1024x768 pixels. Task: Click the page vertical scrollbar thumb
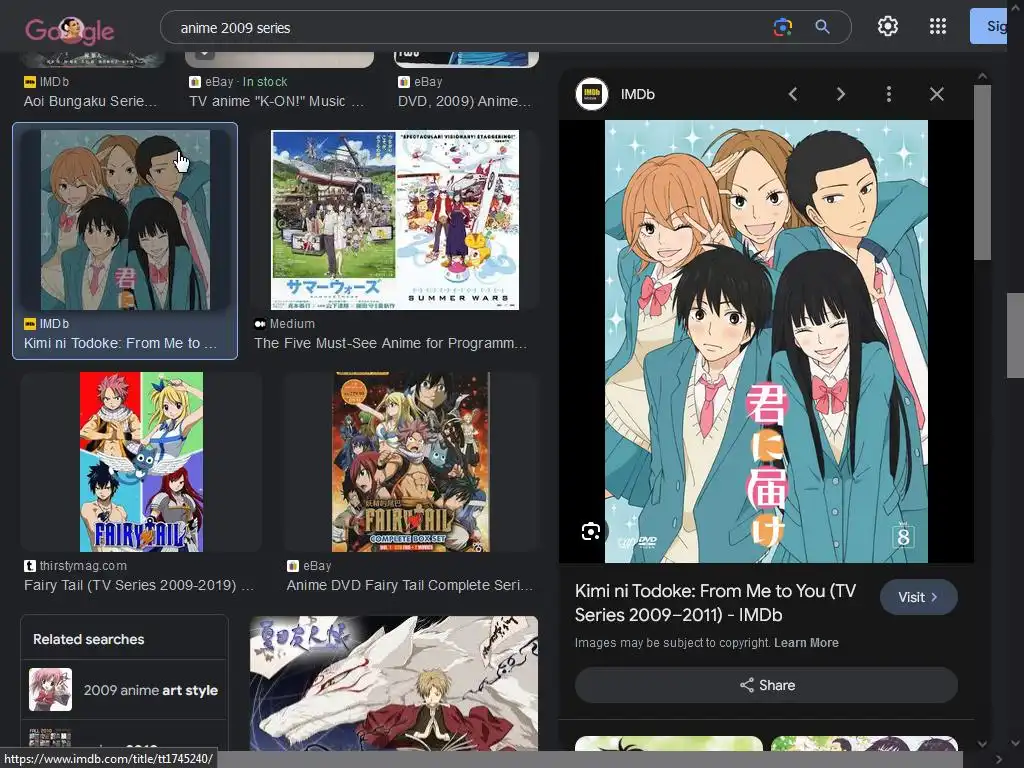[x=1015, y=335]
